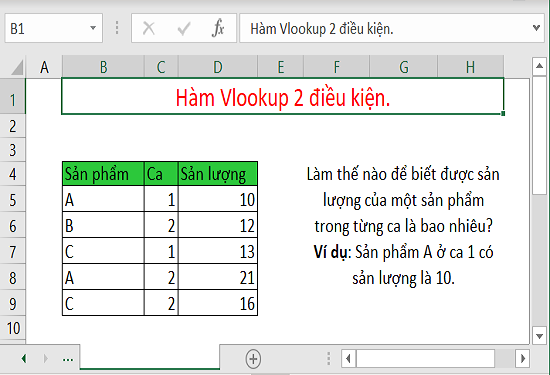This screenshot has height=375, width=550.
Task: Open the sheet list ellipsis
Action: [68, 360]
